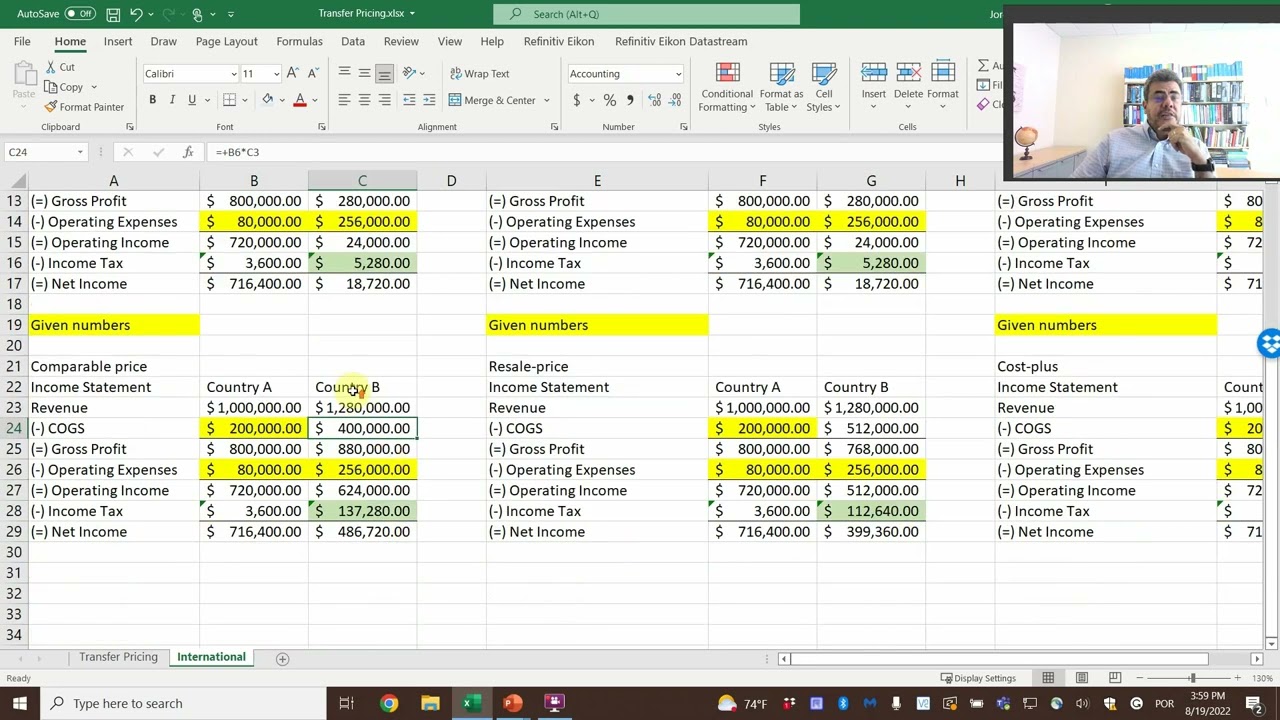Click the Increase Decimal icon
Viewport: 1280px width, 720px height.
654,100
